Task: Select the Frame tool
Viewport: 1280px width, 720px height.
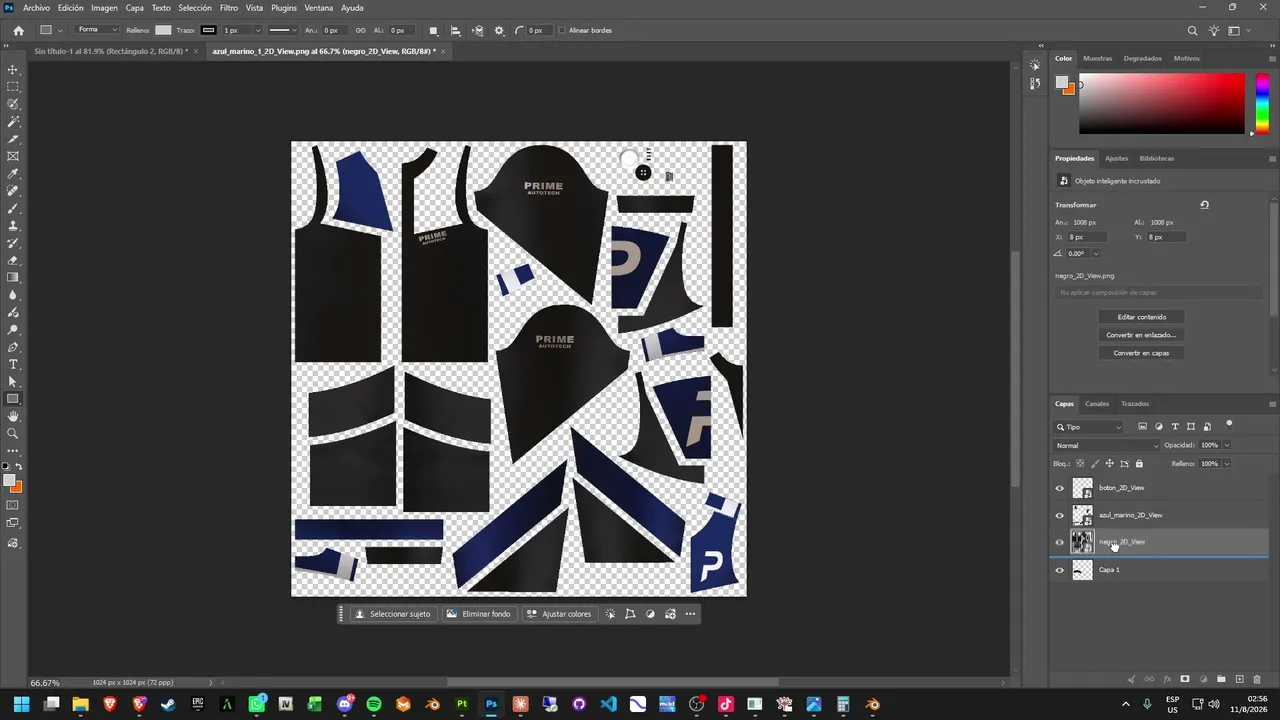Action: (13, 156)
